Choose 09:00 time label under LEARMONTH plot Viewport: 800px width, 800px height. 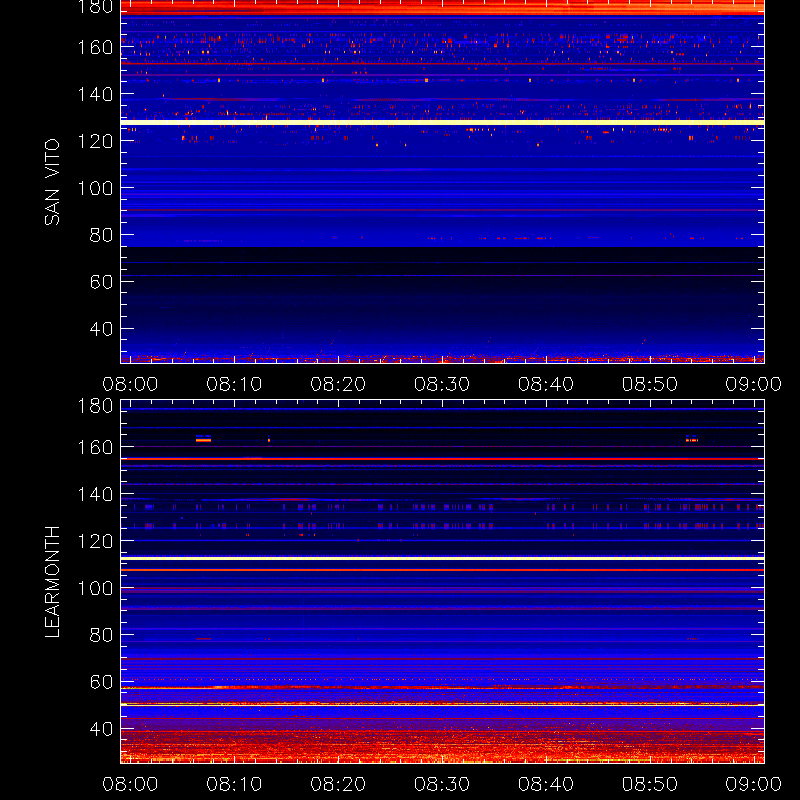coord(754,784)
